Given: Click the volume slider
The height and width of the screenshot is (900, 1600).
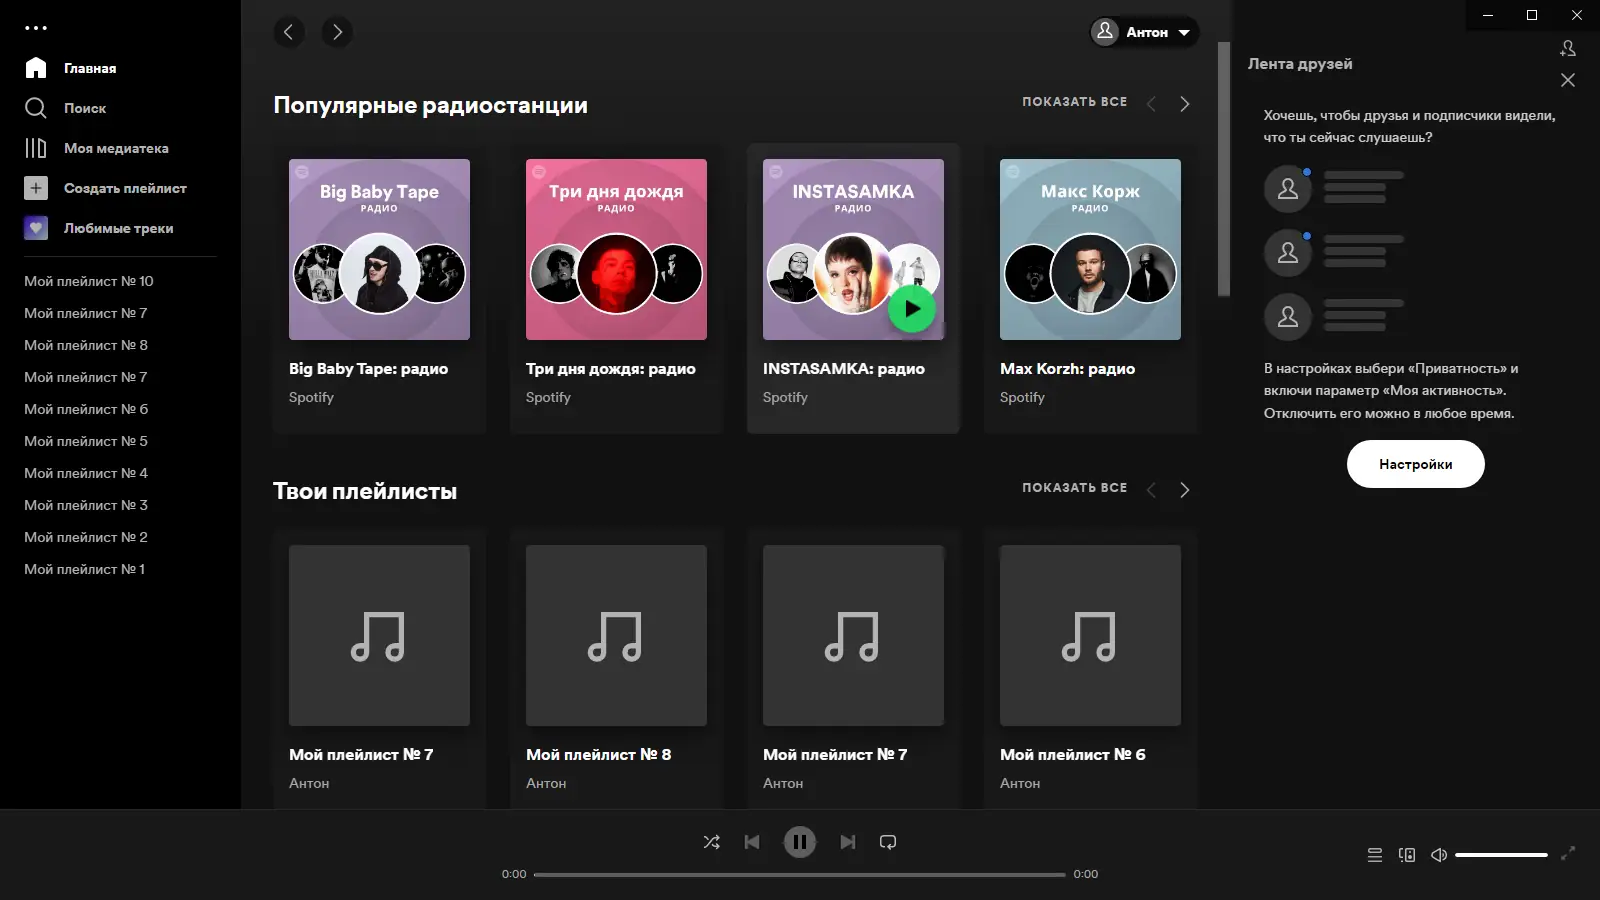Looking at the screenshot, I should point(1502,855).
